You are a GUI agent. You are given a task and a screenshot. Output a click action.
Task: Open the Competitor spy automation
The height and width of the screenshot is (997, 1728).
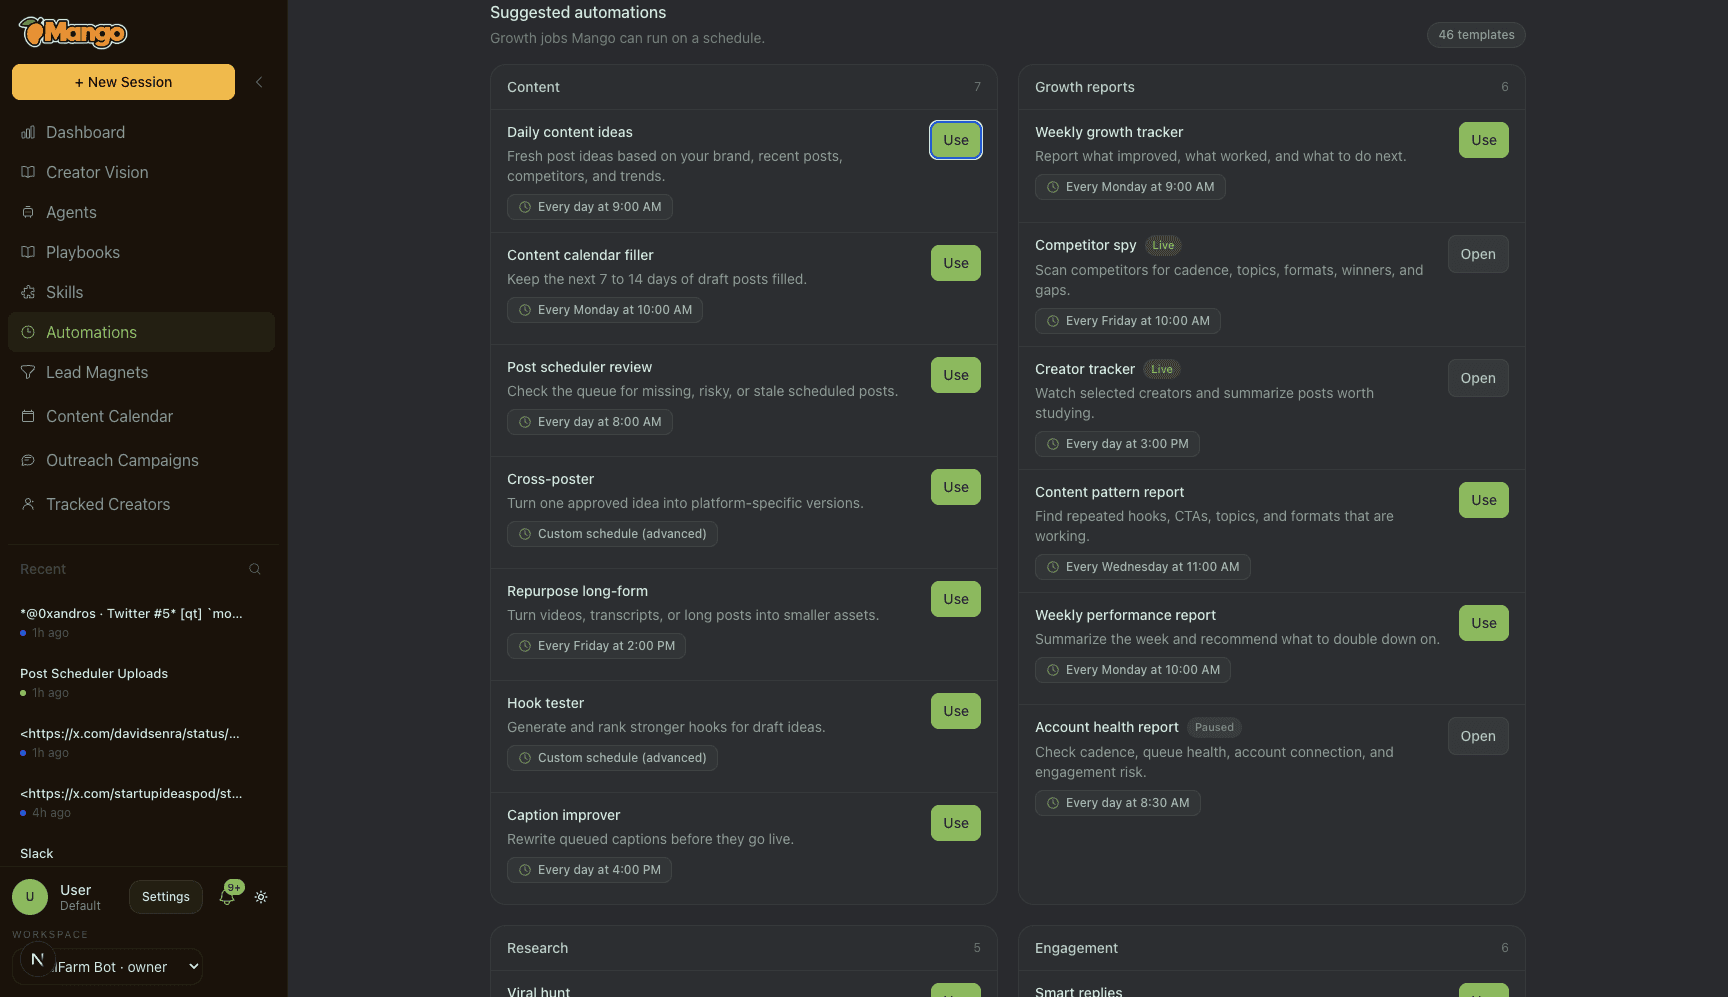(x=1478, y=254)
